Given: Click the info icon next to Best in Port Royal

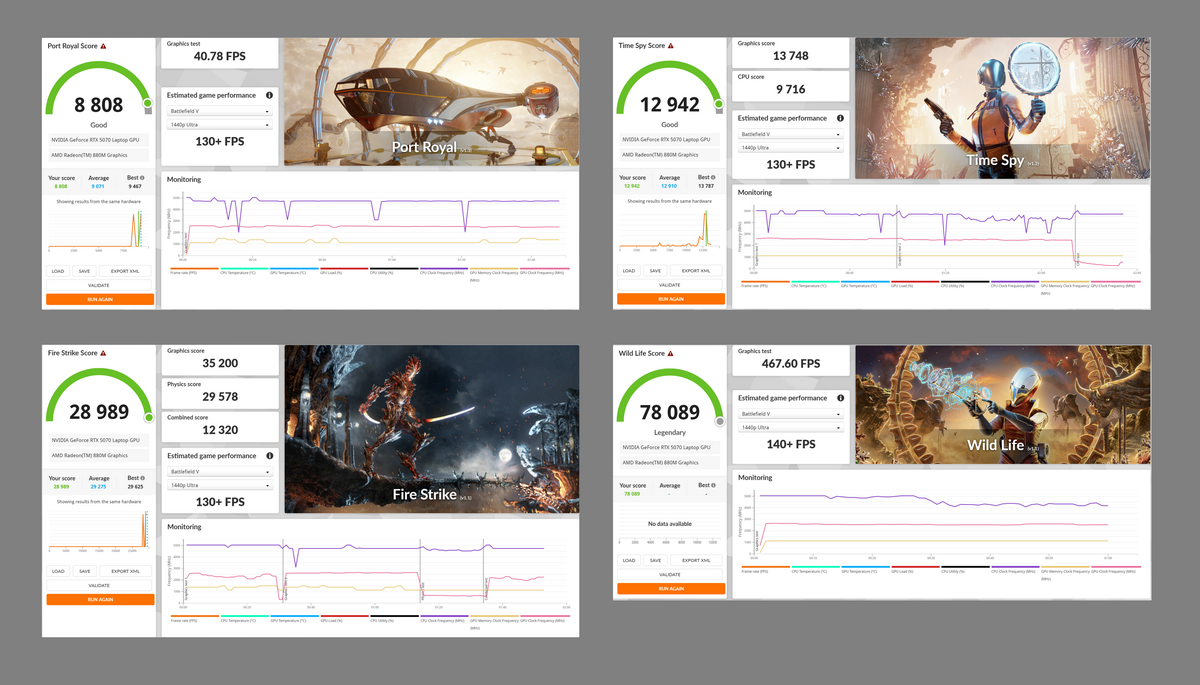Looking at the screenshot, I should click(143, 179).
